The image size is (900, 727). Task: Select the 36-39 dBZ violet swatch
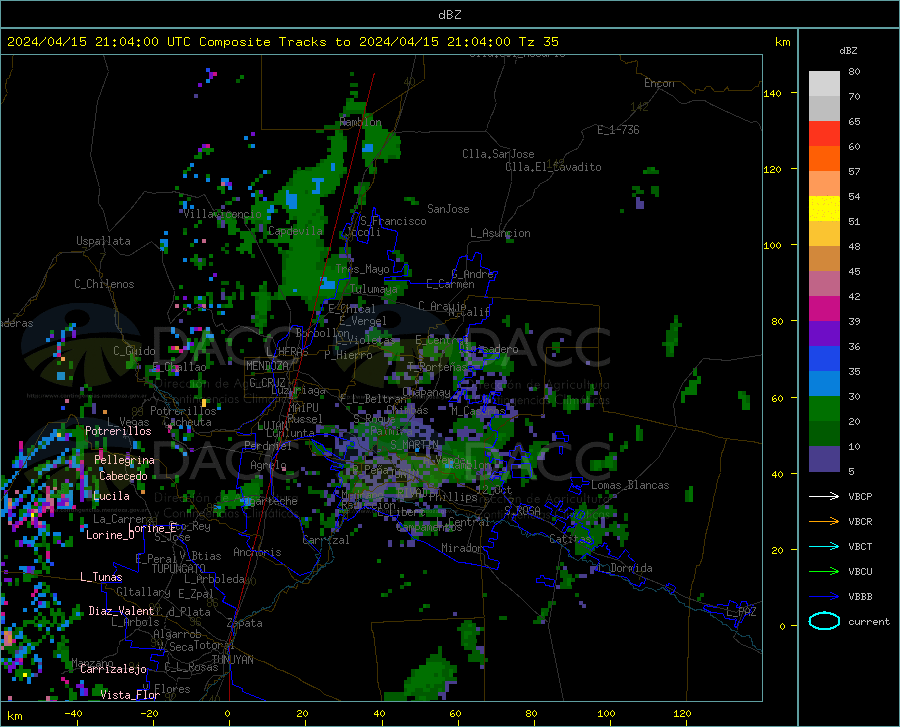tap(824, 334)
